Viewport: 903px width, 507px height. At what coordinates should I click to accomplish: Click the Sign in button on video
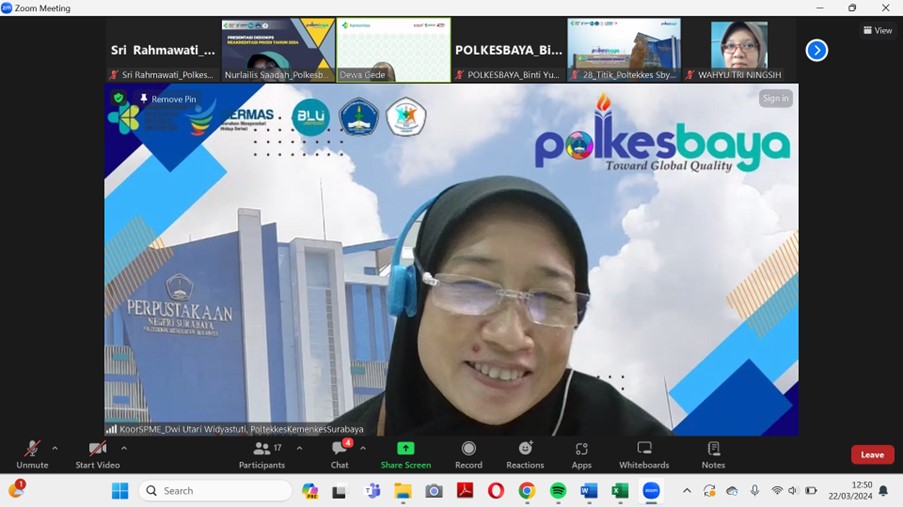coord(776,99)
